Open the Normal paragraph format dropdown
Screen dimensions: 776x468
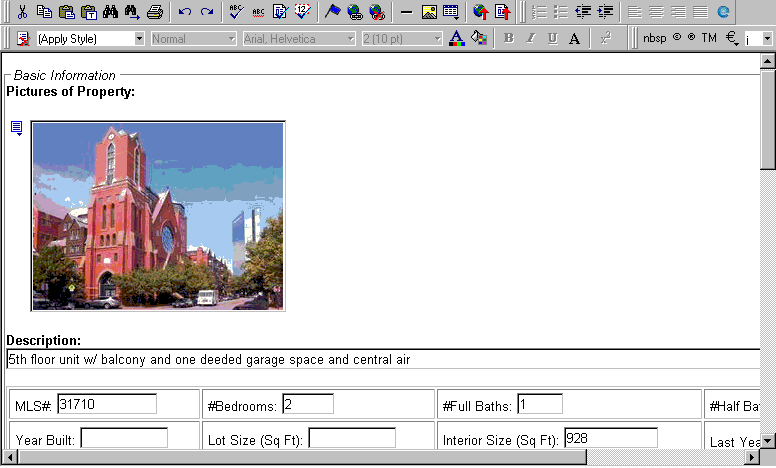click(231, 39)
